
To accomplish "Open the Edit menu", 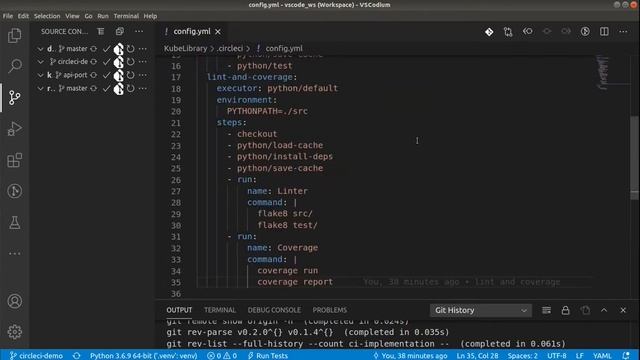I will [23, 16].
